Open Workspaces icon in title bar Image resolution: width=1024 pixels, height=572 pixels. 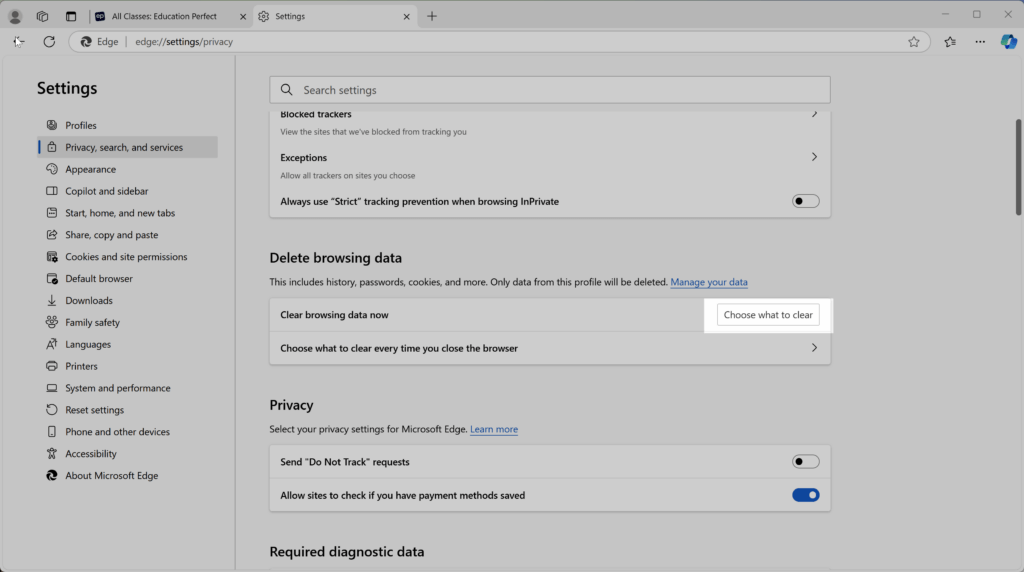coord(42,16)
